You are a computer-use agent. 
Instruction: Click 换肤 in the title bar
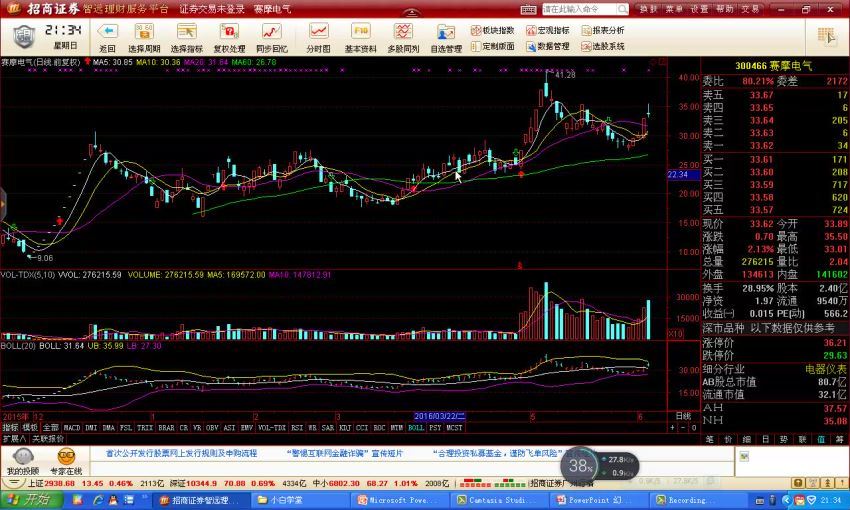click(x=648, y=9)
